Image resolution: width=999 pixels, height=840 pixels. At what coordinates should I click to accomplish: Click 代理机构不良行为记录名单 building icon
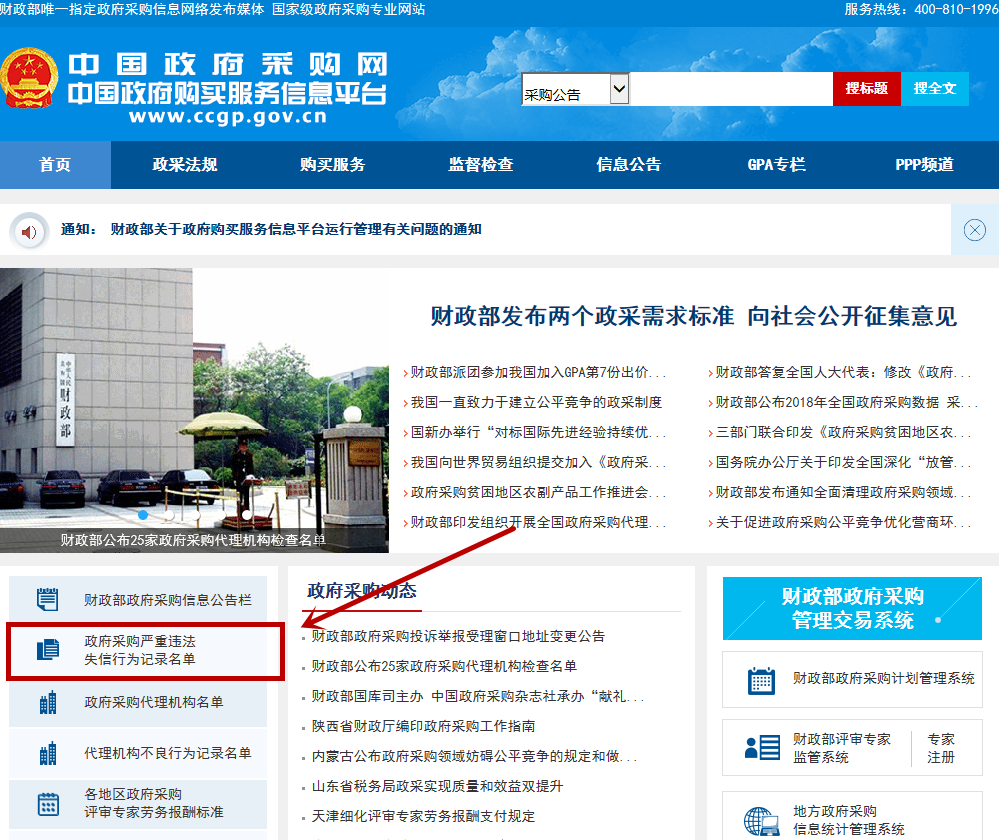(47, 753)
